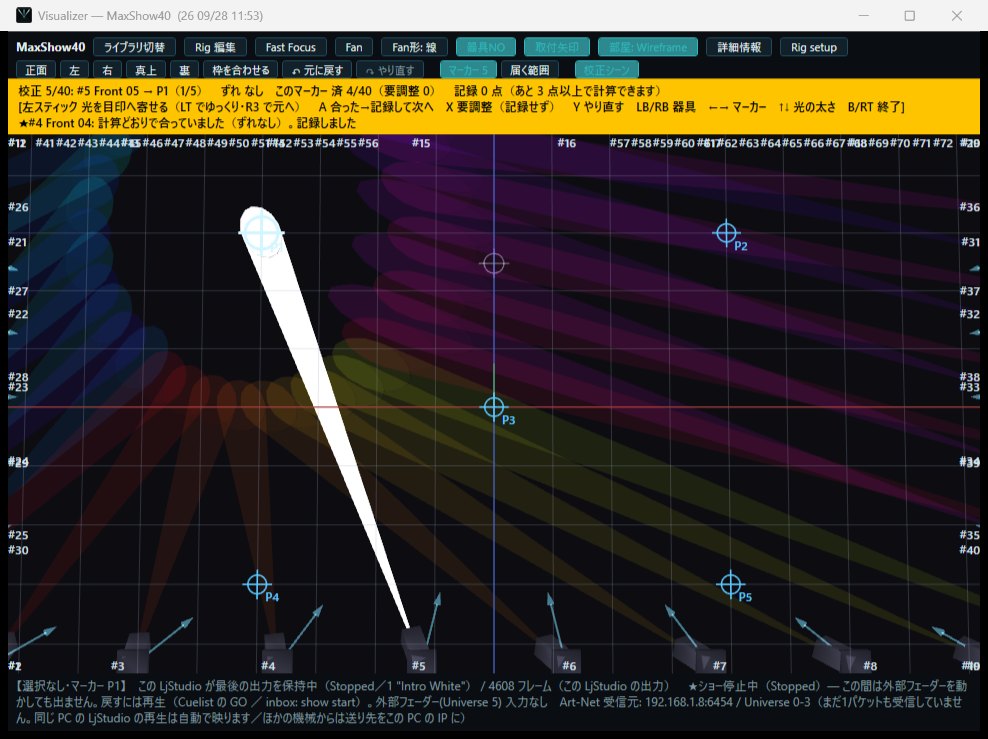Click the ライブラリ切替 library switch button
This screenshot has height=739, width=988.
[134, 47]
